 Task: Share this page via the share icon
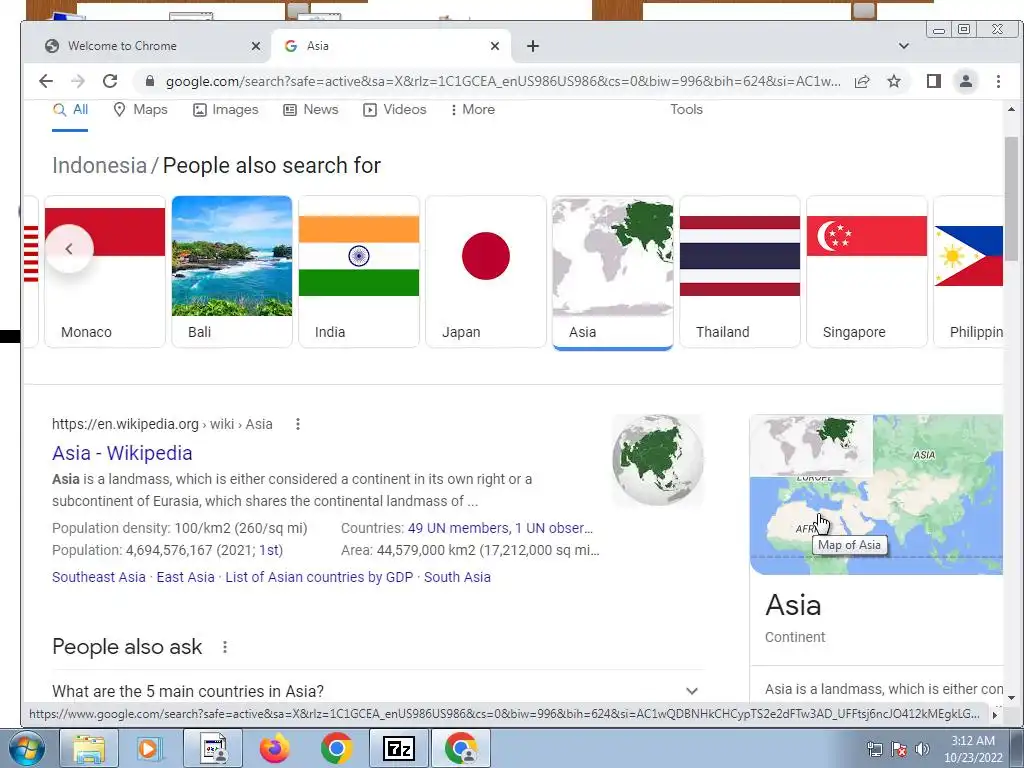coord(862,81)
